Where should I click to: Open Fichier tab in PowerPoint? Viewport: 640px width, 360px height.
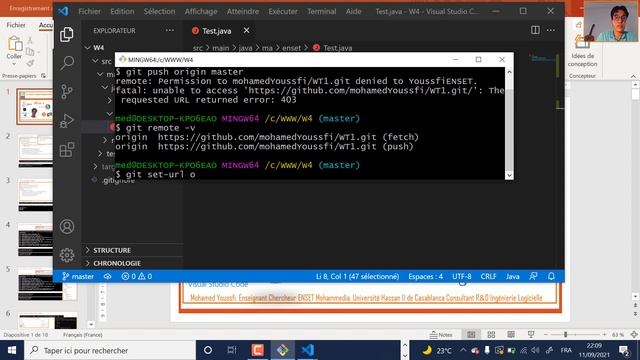click(x=16, y=25)
